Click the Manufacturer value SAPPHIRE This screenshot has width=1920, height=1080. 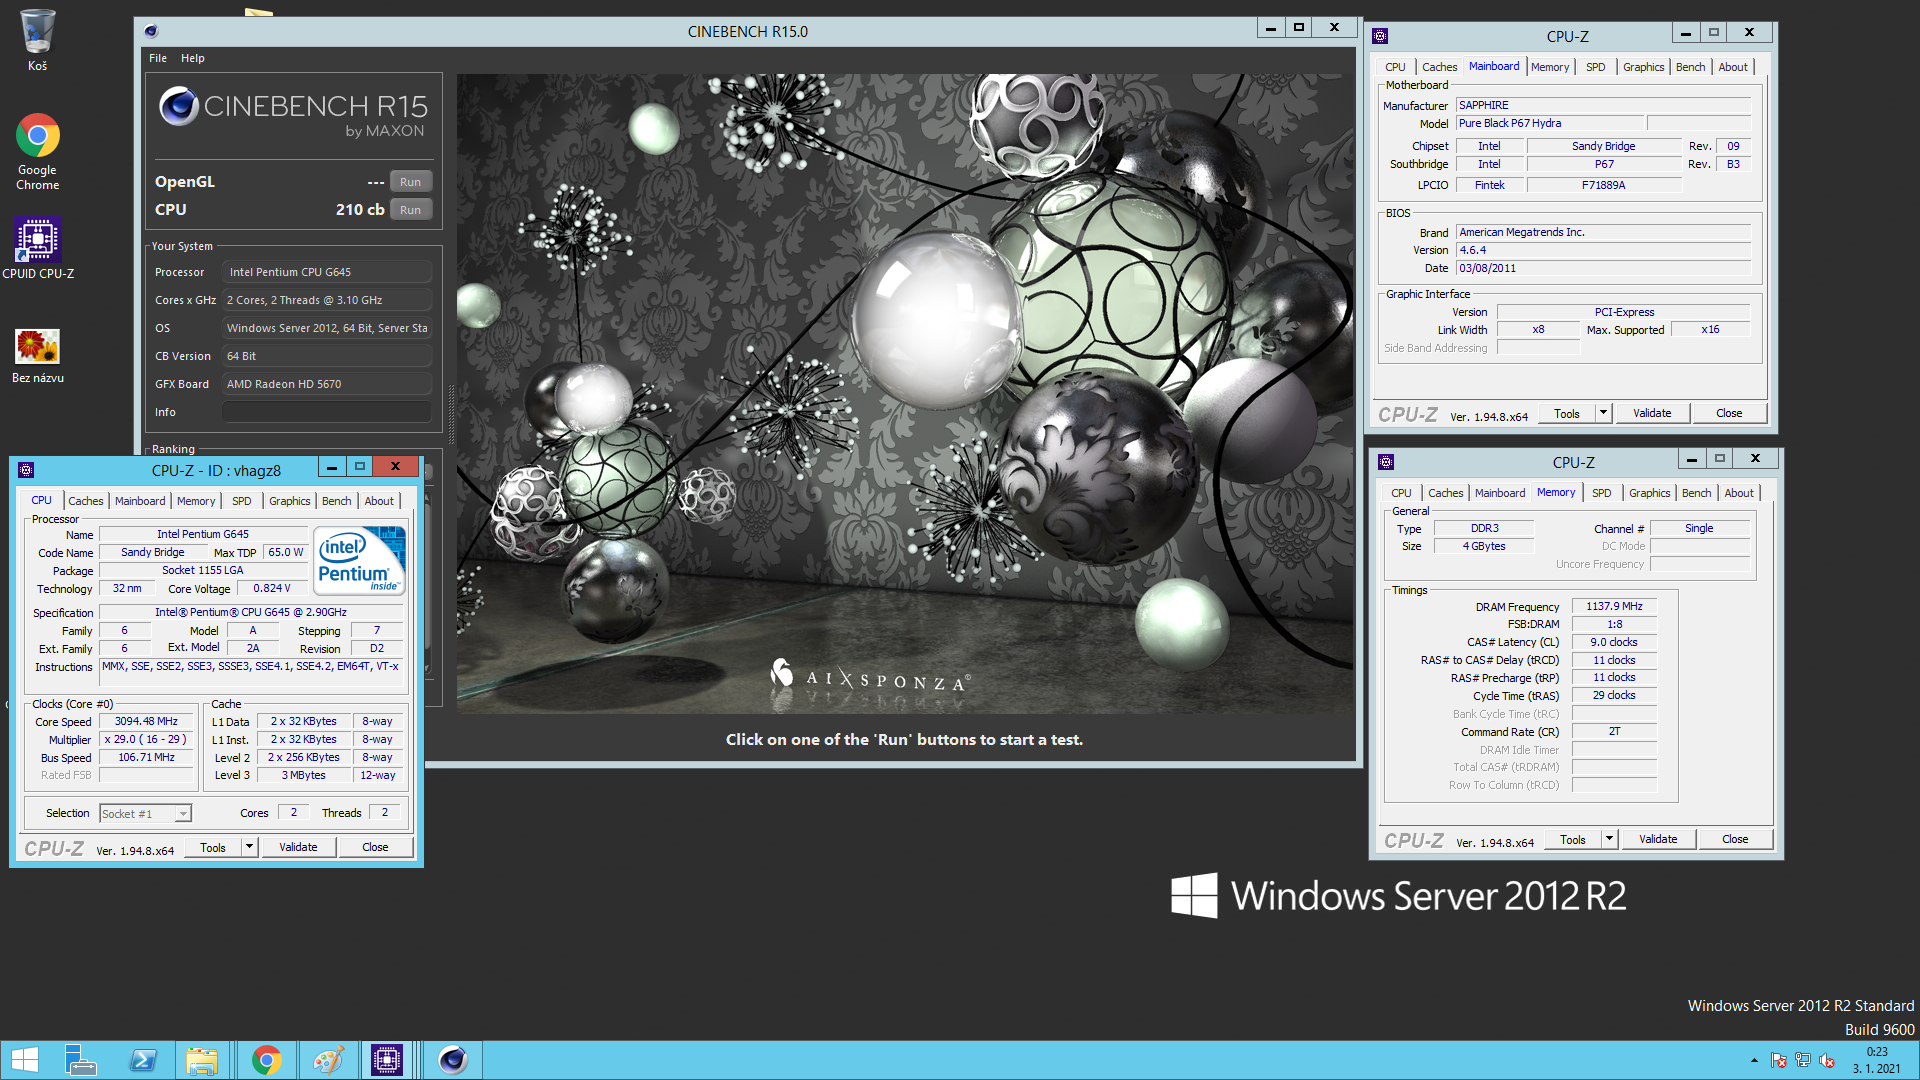coord(1603,105)
